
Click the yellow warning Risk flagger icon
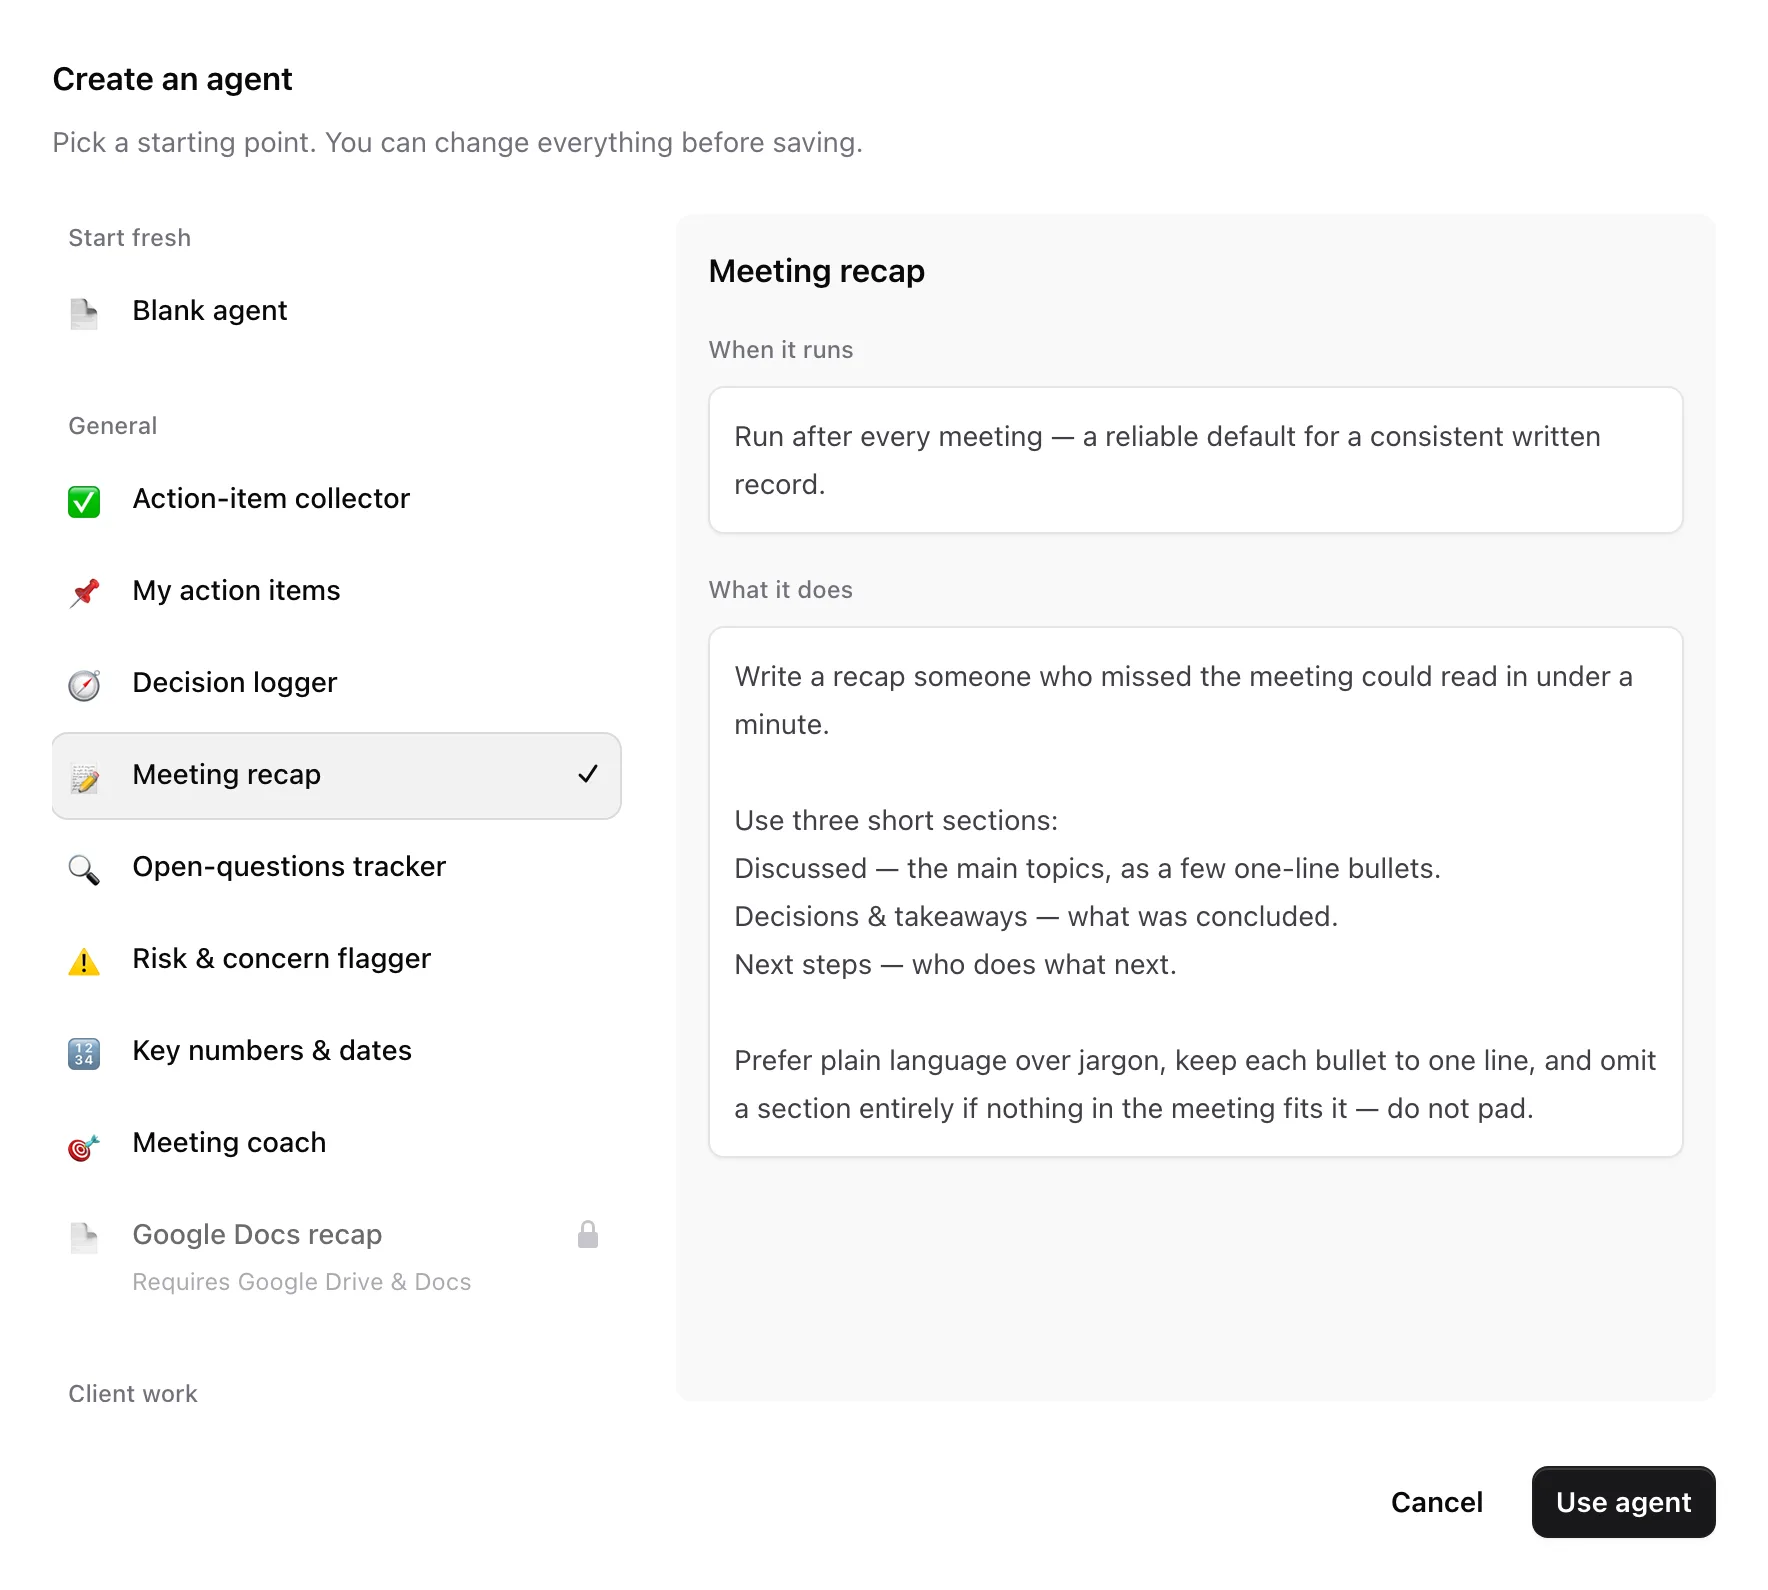84,961
